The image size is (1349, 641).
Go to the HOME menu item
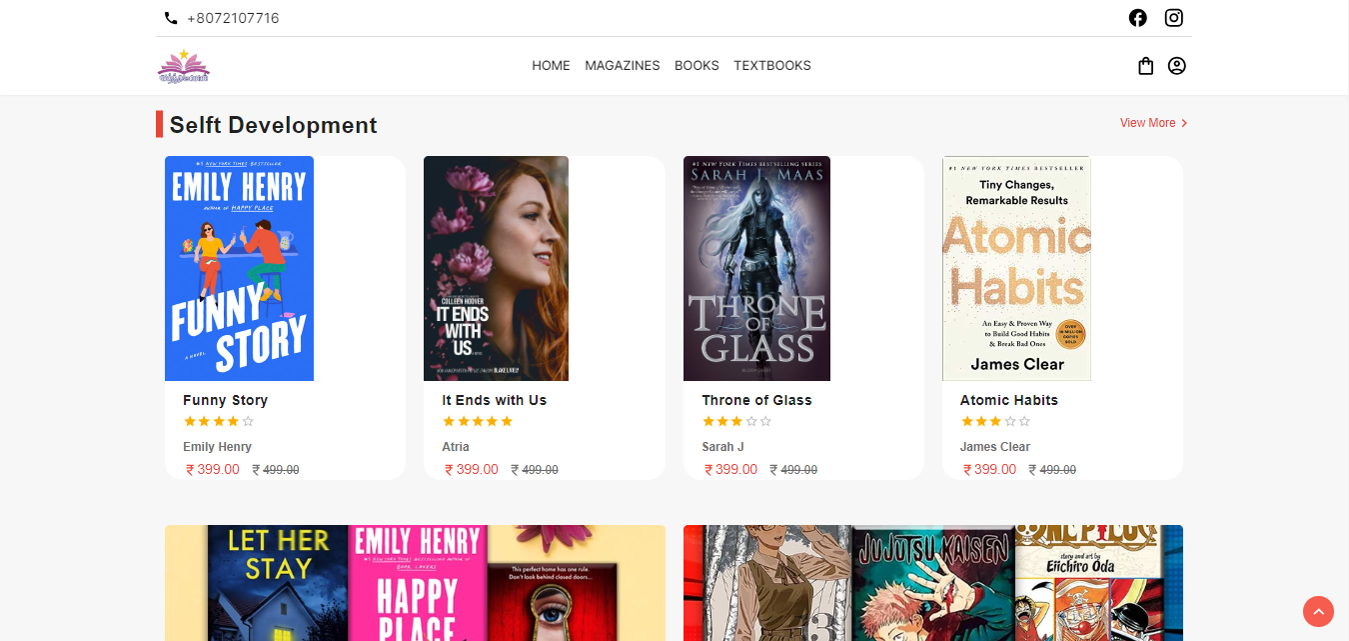(x=551, y=66)
